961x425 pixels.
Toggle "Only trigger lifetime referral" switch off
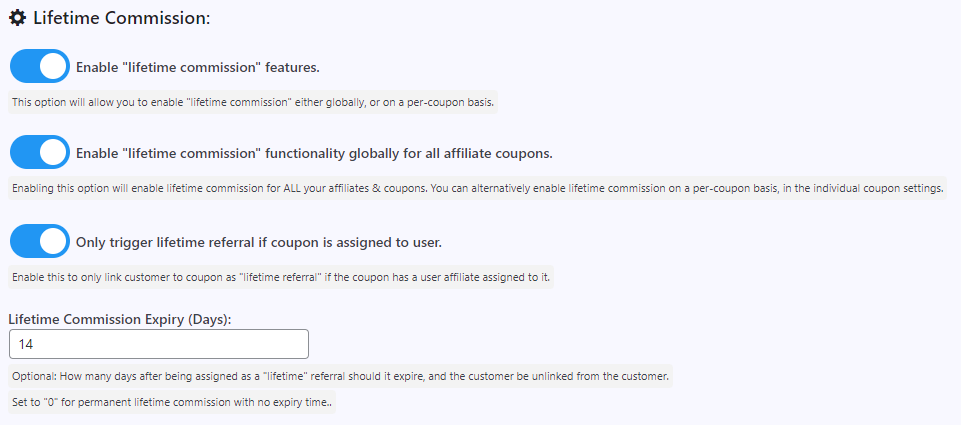[40, 241]
